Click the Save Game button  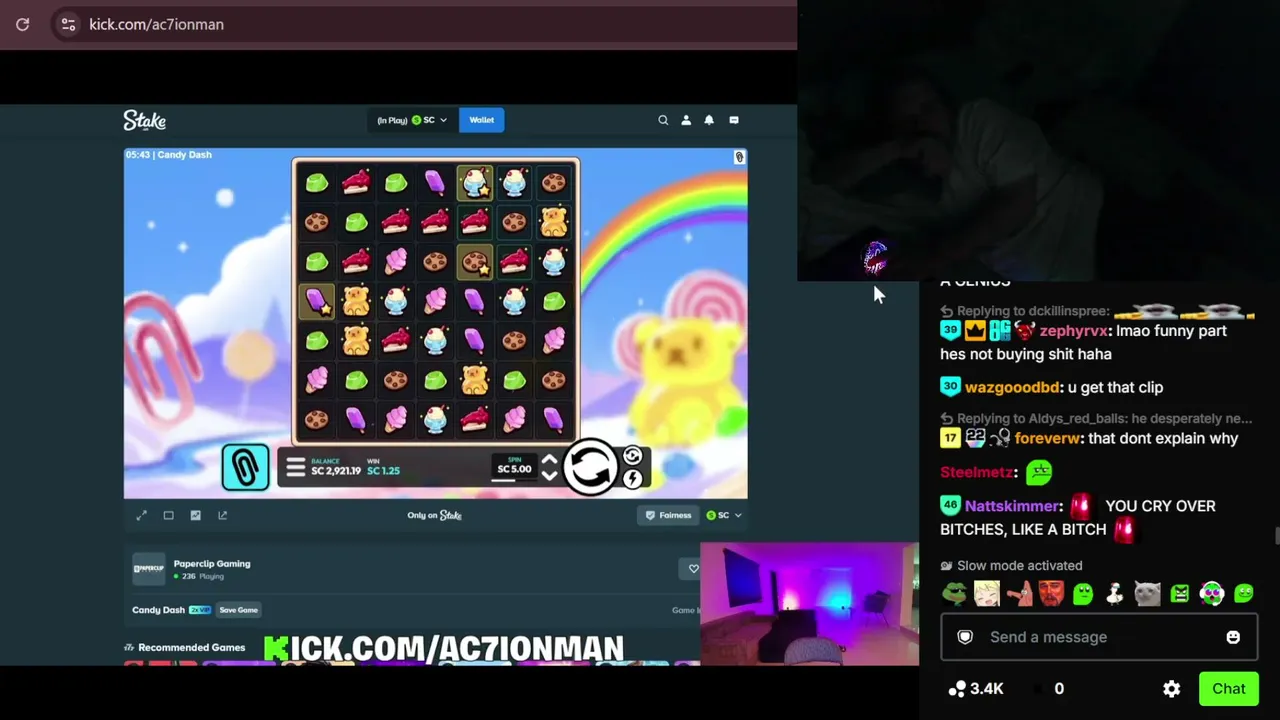point(238,610)
